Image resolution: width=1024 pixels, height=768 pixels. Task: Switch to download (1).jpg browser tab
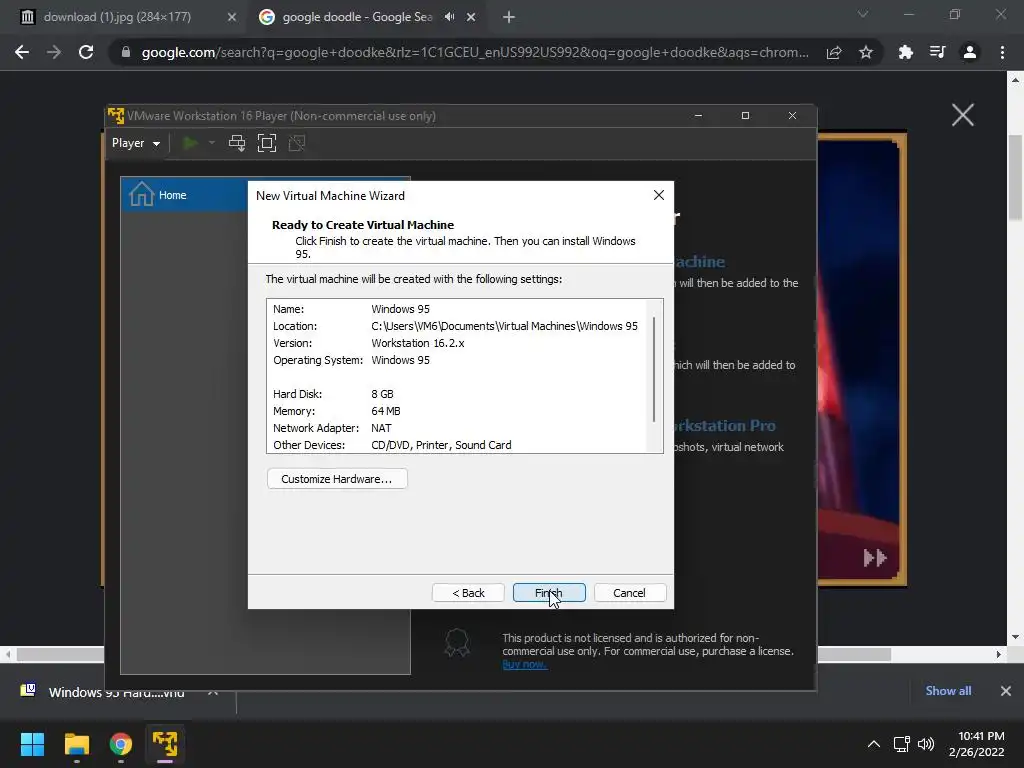pyautogui.click(x=118, y=17)
